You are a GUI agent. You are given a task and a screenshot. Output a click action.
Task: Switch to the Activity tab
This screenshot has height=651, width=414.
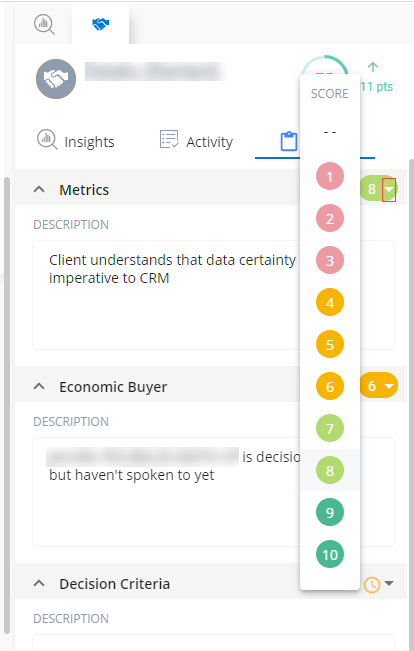[x=196, y=141]
